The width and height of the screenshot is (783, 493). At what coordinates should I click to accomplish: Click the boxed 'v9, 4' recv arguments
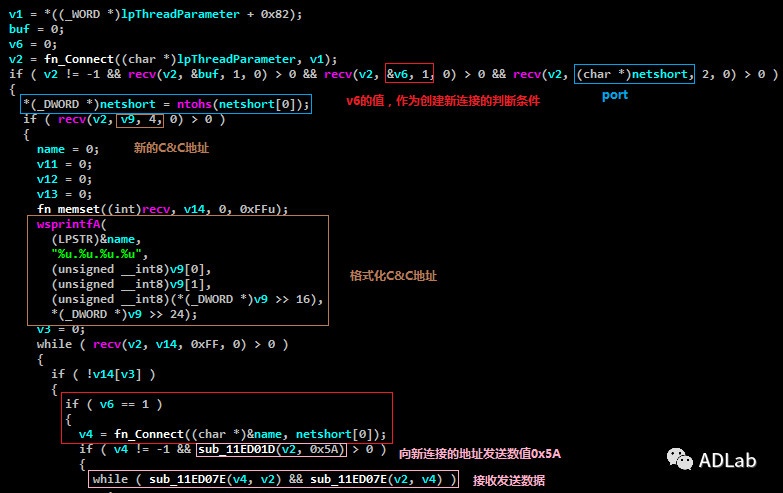point(138,120)
